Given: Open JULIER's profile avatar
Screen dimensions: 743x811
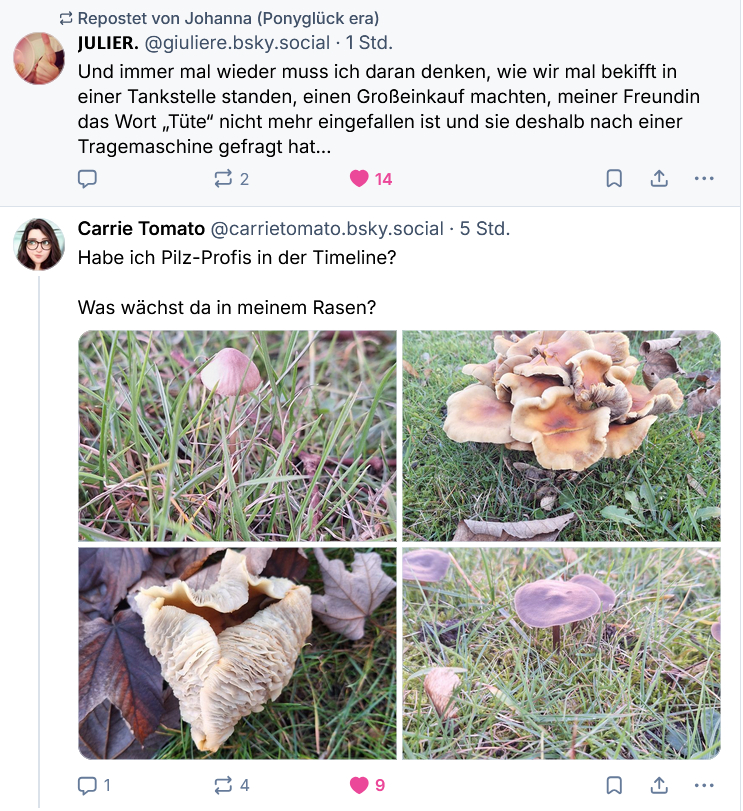Looking at the screenshot, I should [39, 58].
